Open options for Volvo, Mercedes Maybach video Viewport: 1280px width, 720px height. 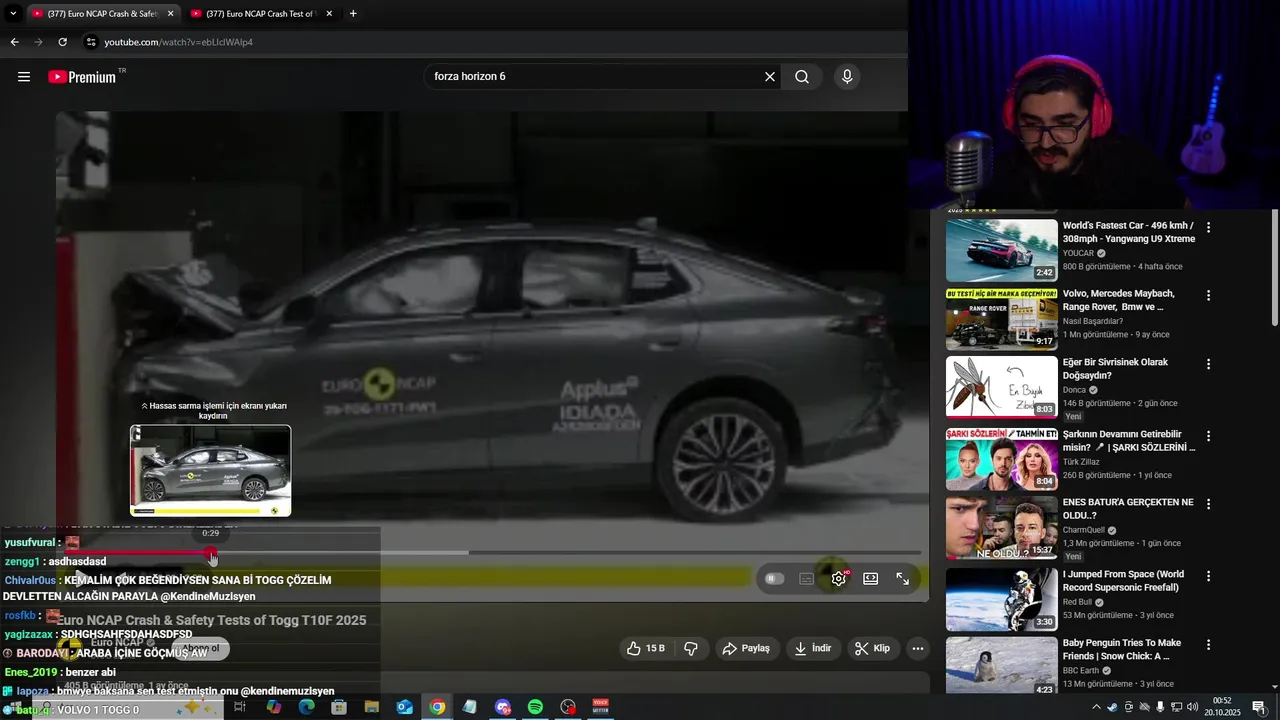pyautogui.click(x=1208, y=296)
